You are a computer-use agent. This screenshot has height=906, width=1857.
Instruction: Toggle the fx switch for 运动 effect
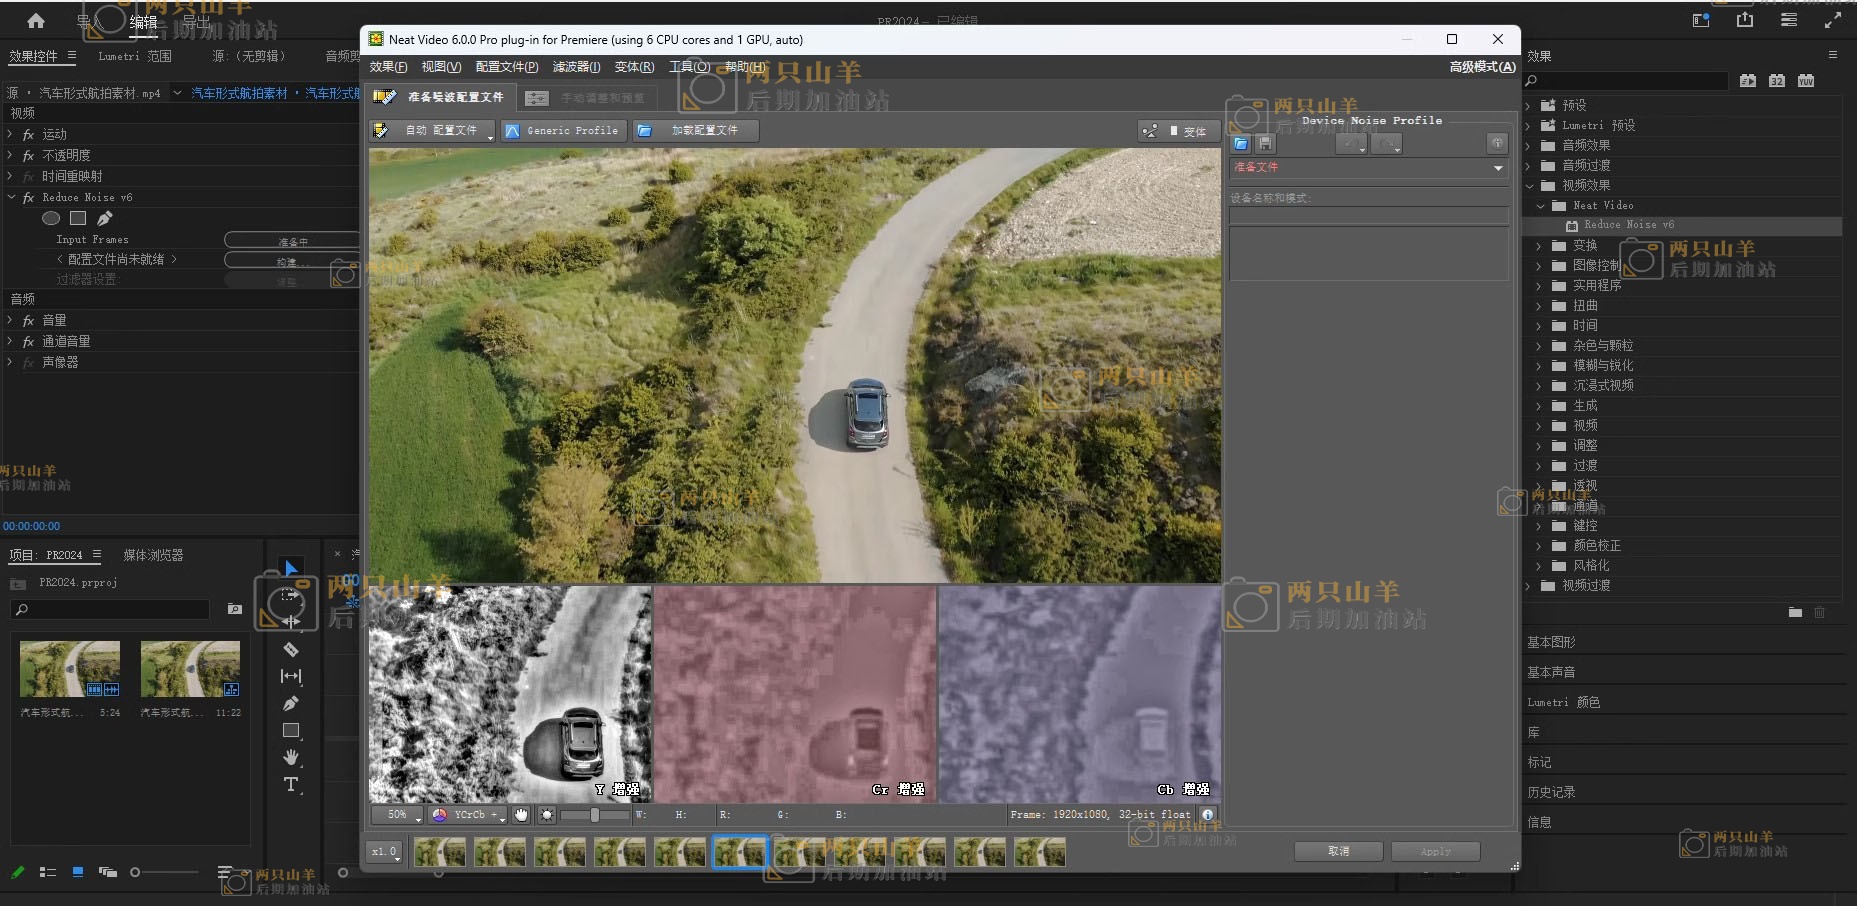click(29, 134)
